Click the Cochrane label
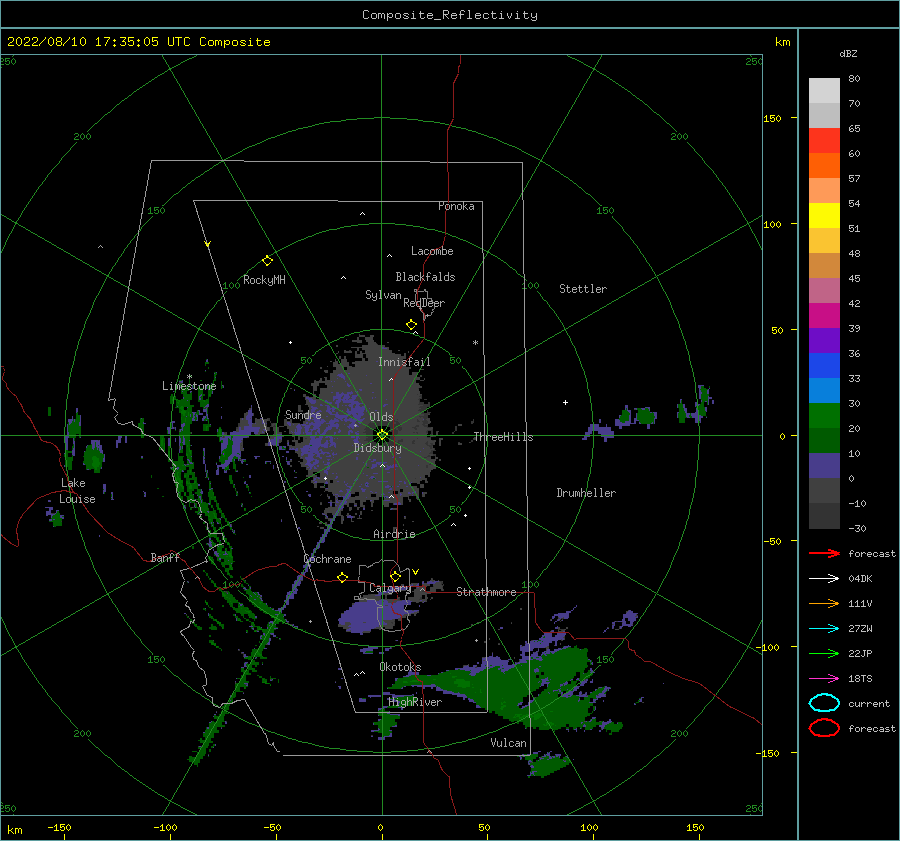 click(x=327, y=559)
